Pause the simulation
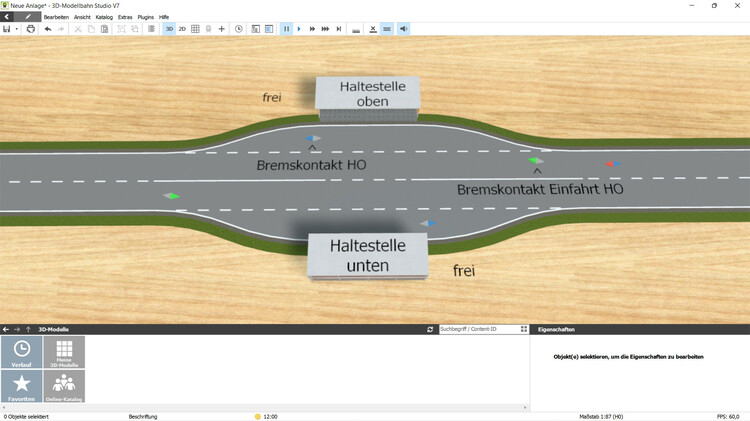Viewport: 750px width, 421px height. tap(286, 29)
